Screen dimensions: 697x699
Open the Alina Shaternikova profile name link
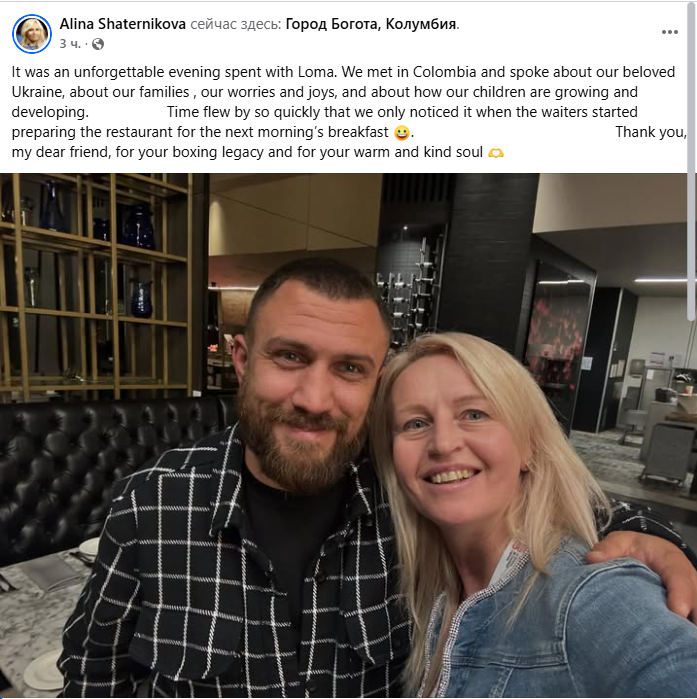(x=123, y=24)
